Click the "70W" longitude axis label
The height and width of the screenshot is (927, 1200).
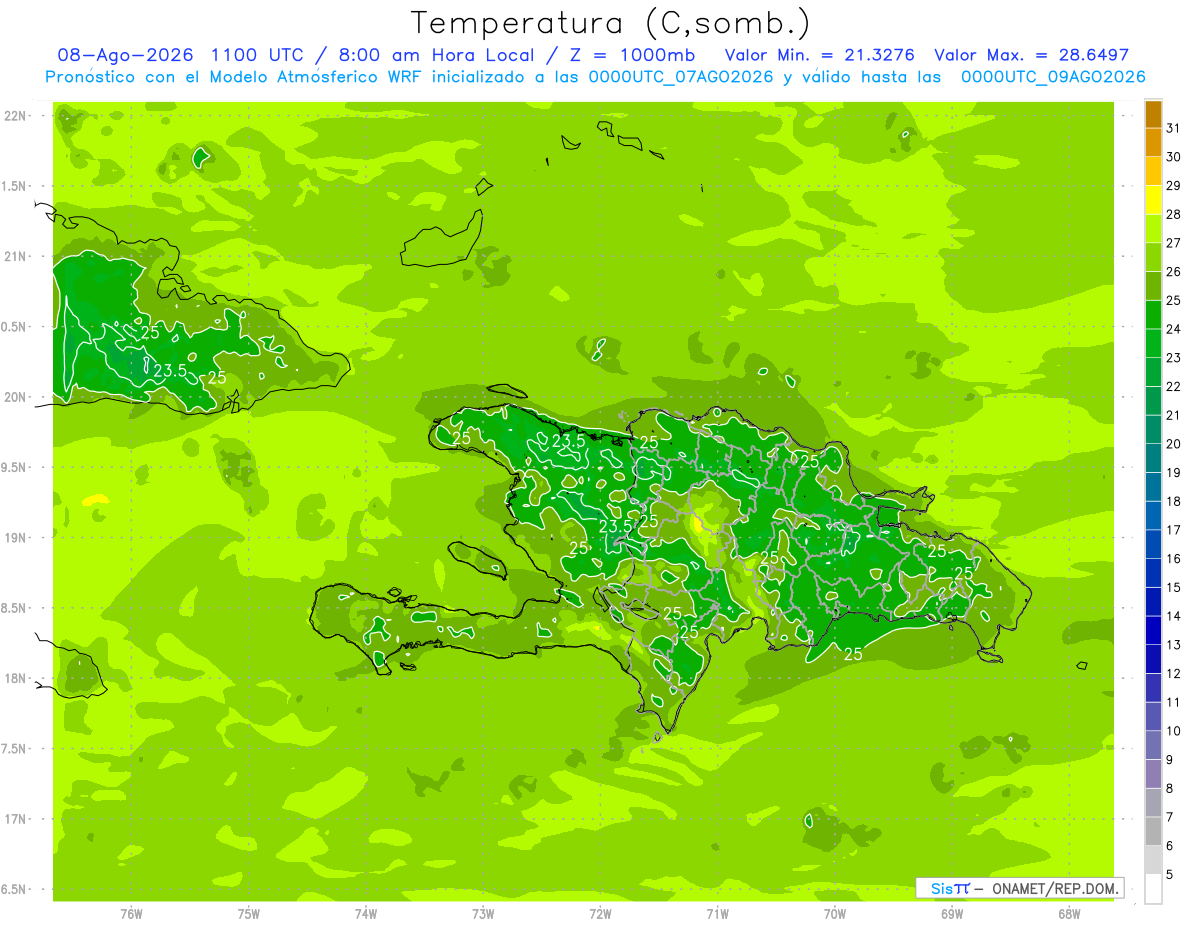click(x=835, y=913)
